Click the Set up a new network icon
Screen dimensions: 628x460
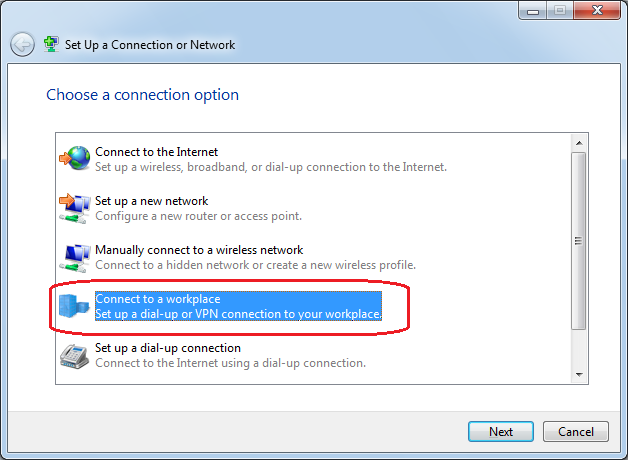(75, 208)
